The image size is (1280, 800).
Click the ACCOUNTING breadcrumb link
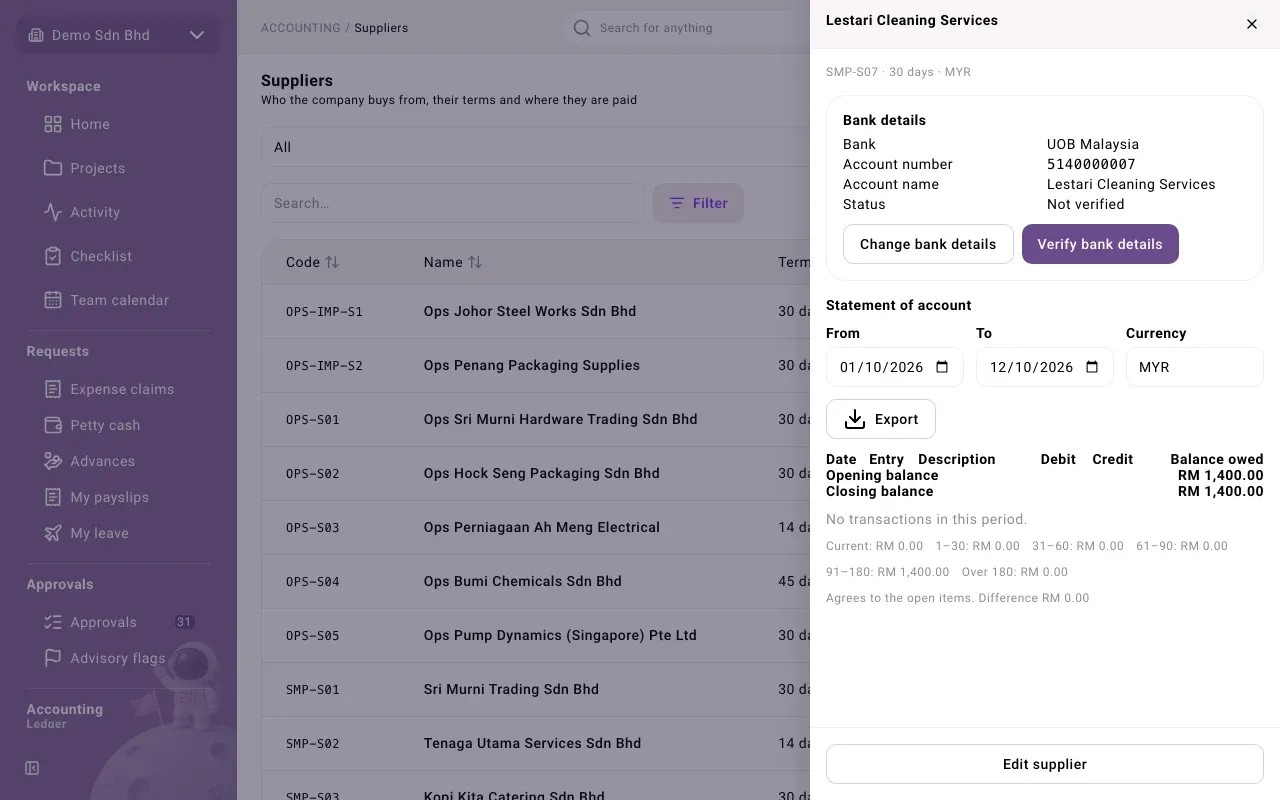[x=301, y=28]
